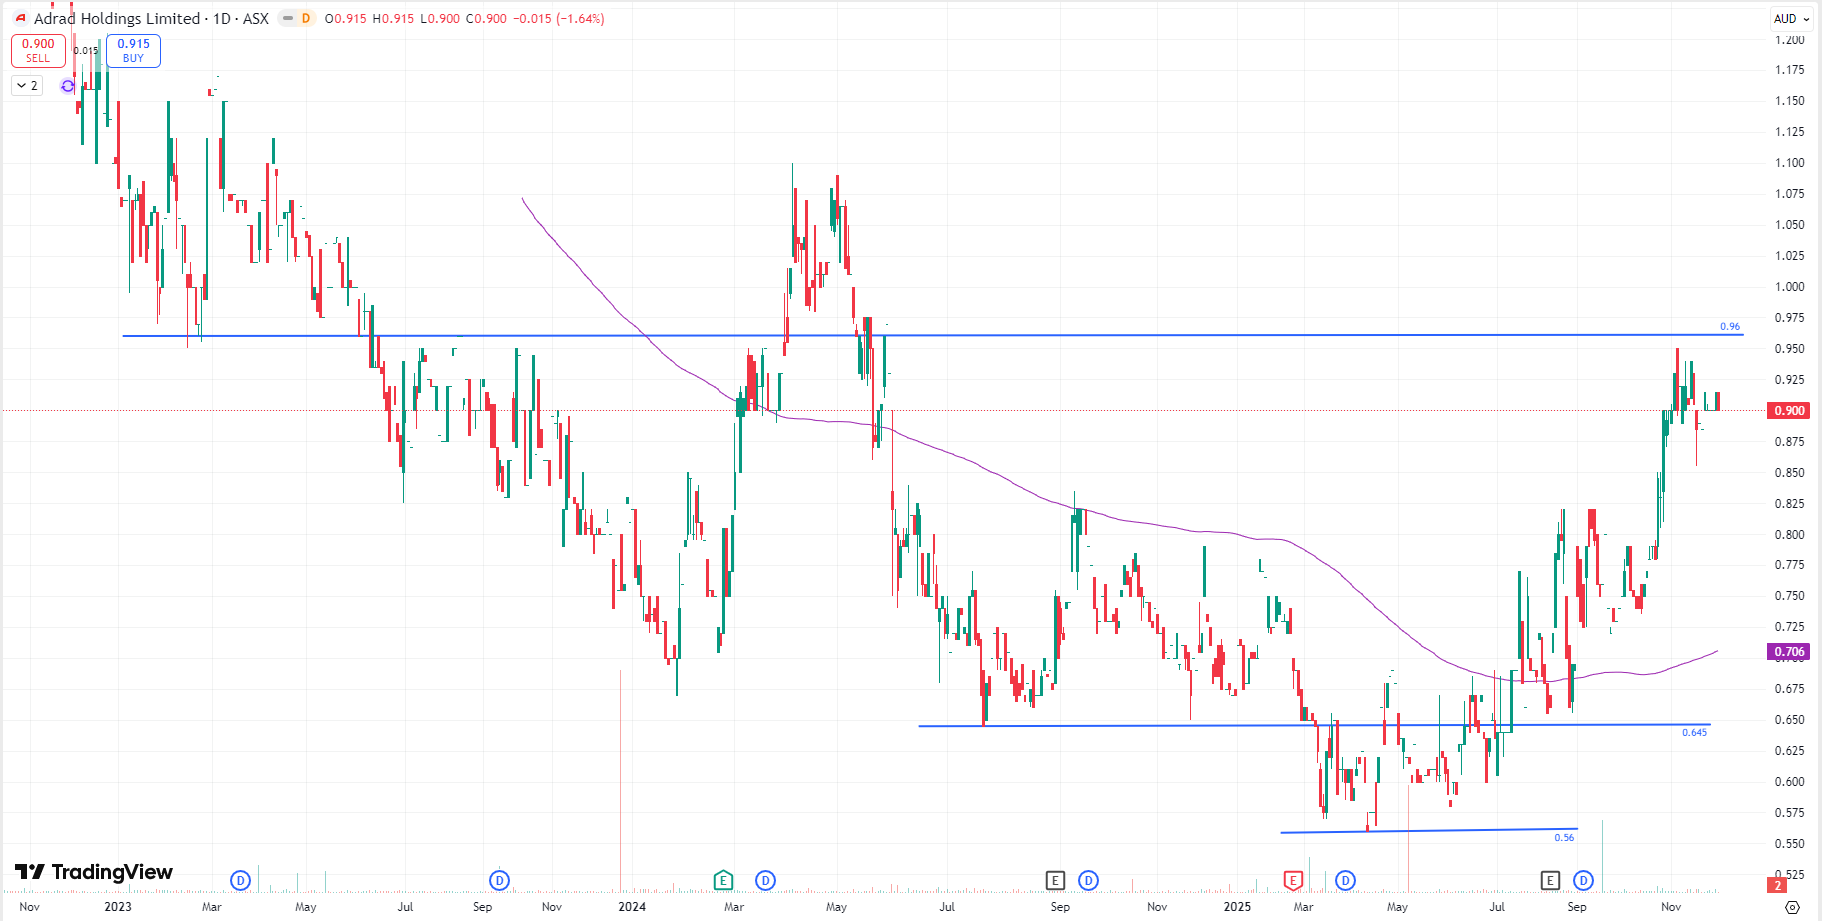Screen dimensions: 1822x921
Task: Expand the collapsed indicators legend showing 2
Action: (27, 86)
